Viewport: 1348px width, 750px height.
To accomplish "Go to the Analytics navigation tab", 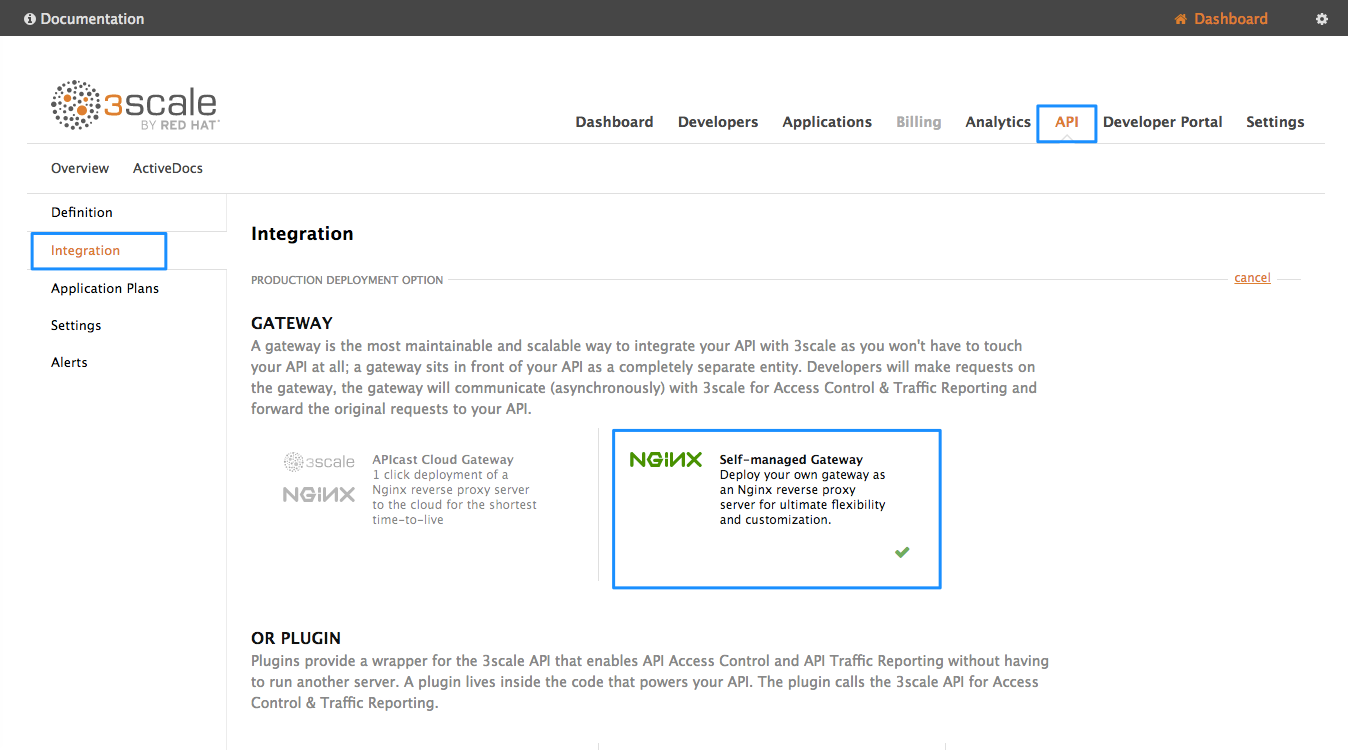I will (997, 122).
